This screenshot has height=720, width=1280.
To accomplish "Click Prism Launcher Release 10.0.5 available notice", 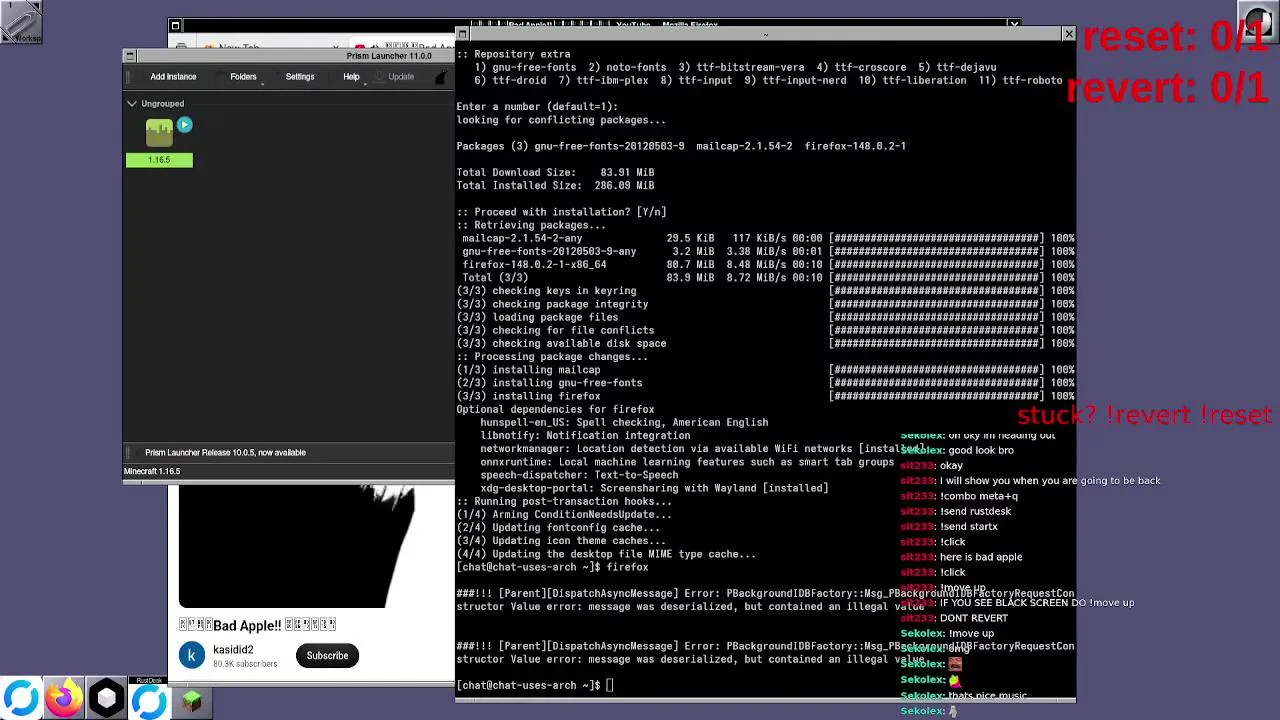I will [225, 453].
